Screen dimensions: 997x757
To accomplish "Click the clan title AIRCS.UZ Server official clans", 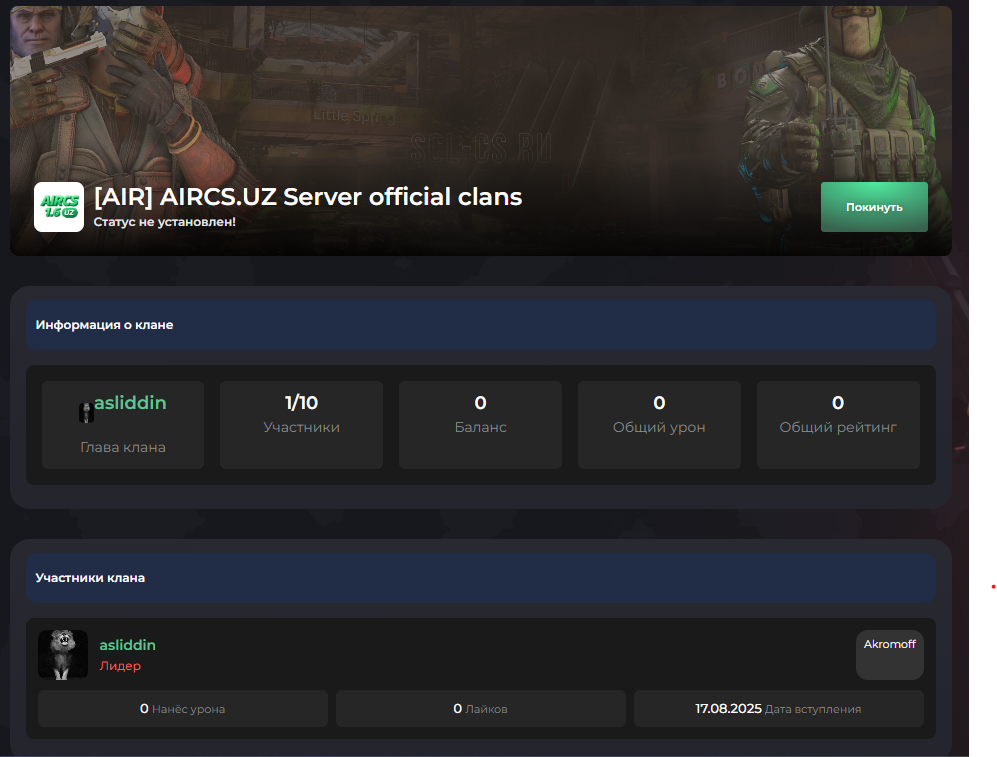I will pyautogui.click(x=308, y=196).
